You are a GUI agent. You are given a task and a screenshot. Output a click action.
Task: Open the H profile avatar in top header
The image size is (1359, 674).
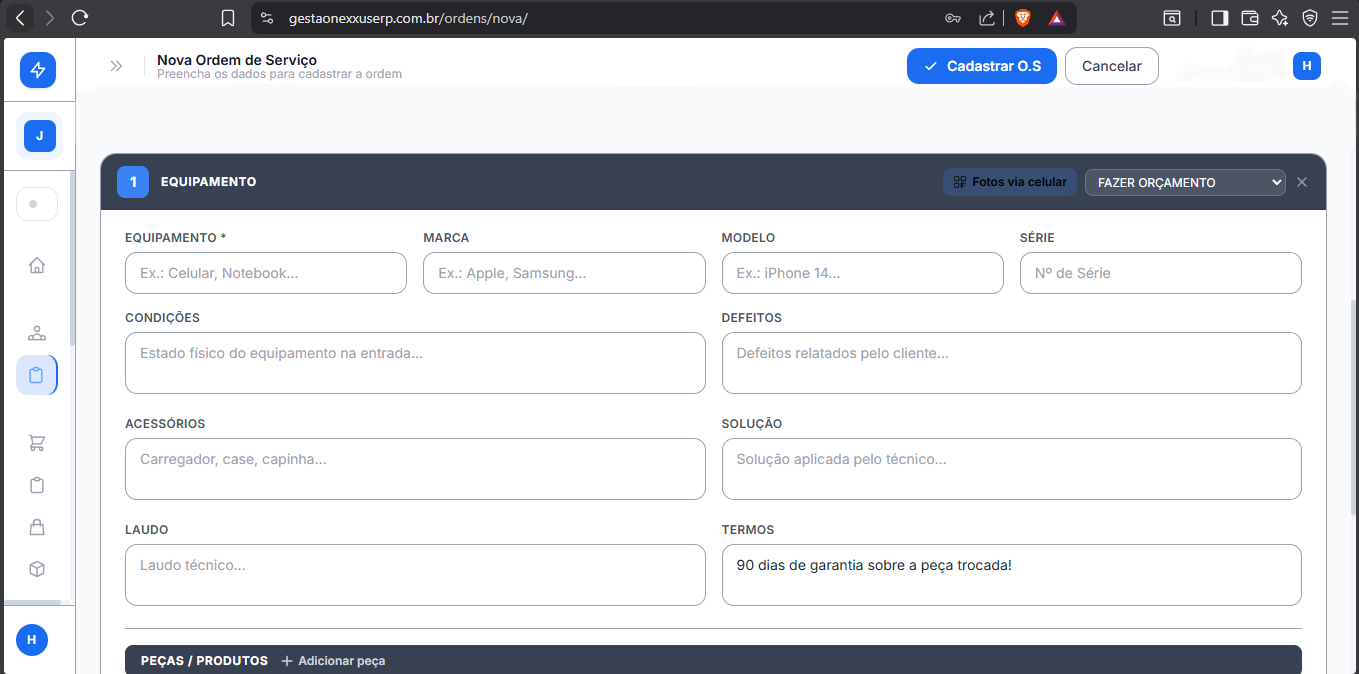pyautogui.click(x=1307, y=66)
